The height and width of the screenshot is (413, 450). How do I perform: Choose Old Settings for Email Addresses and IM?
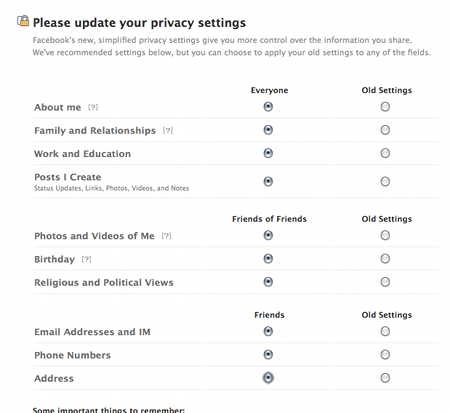[x=385, y=331]
